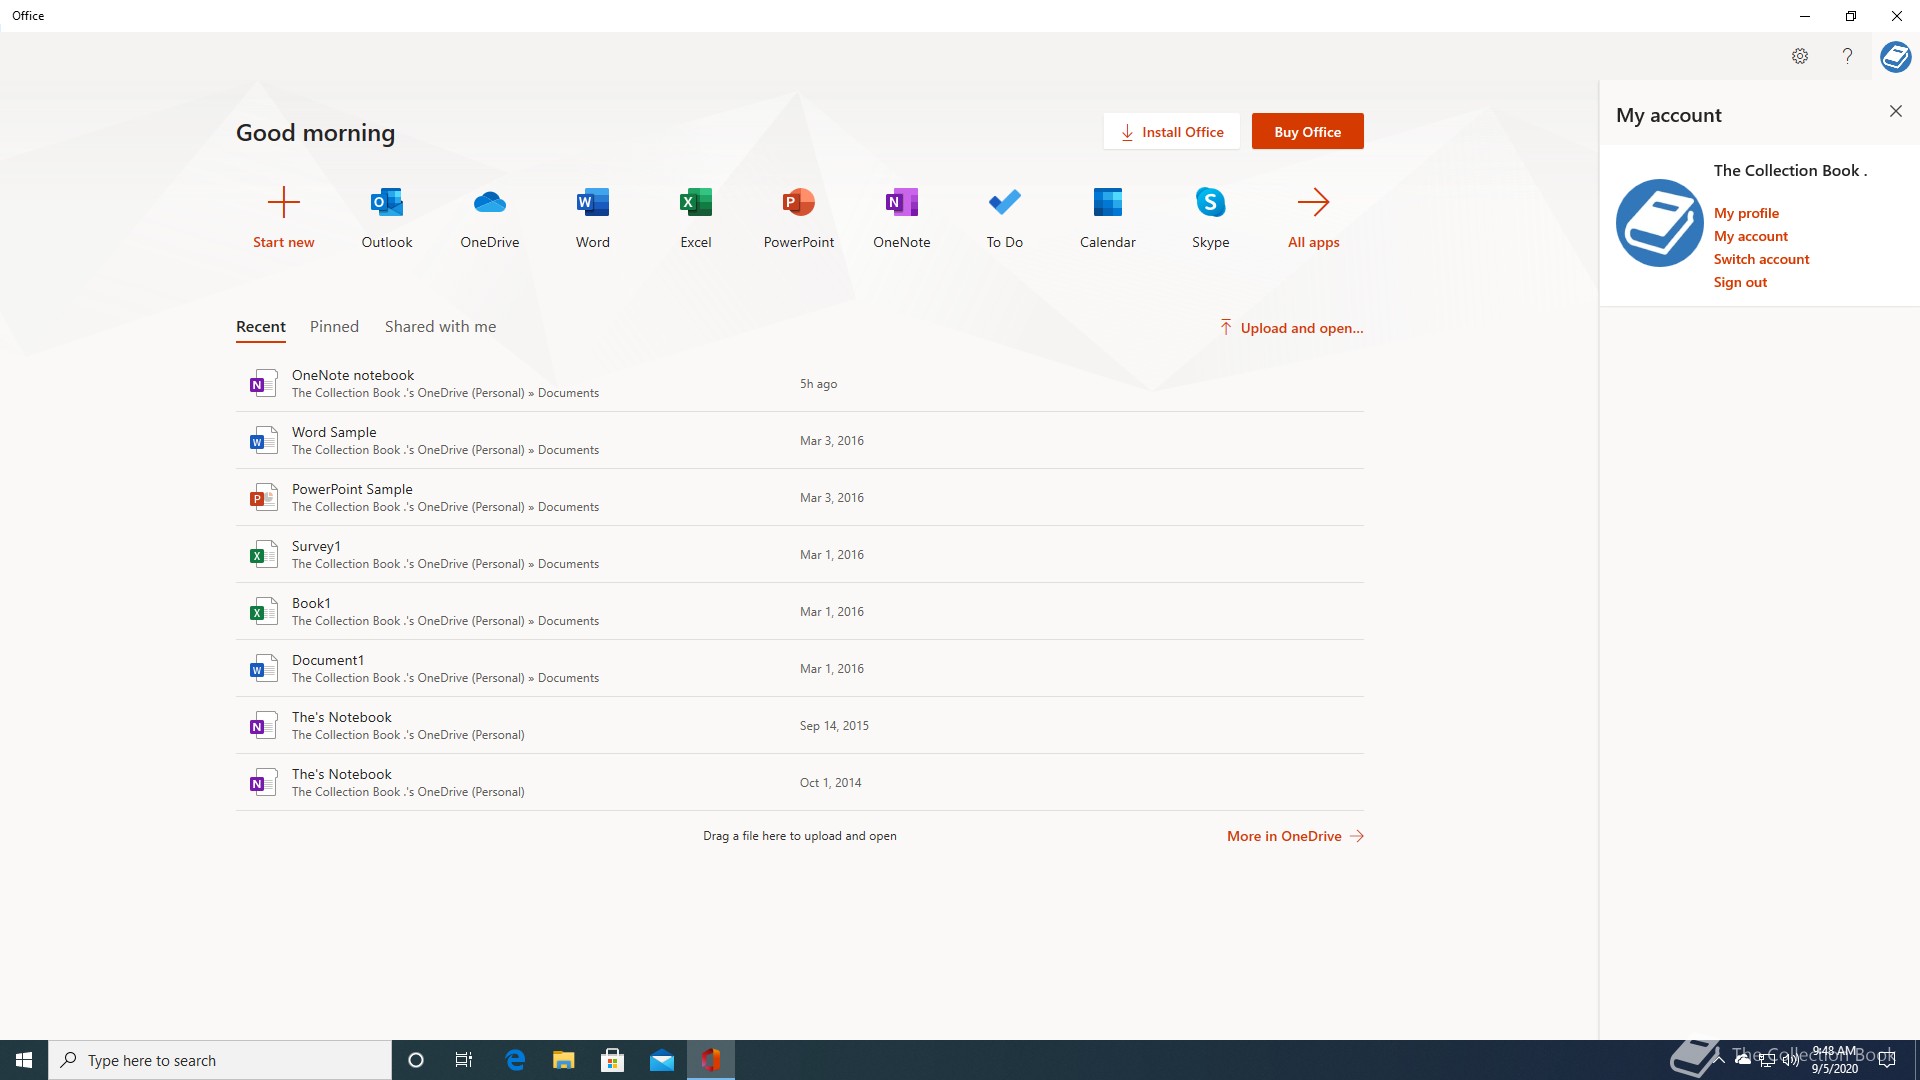Click the help question mark icon
1920x1080 pixels.
coord(1847,56)
